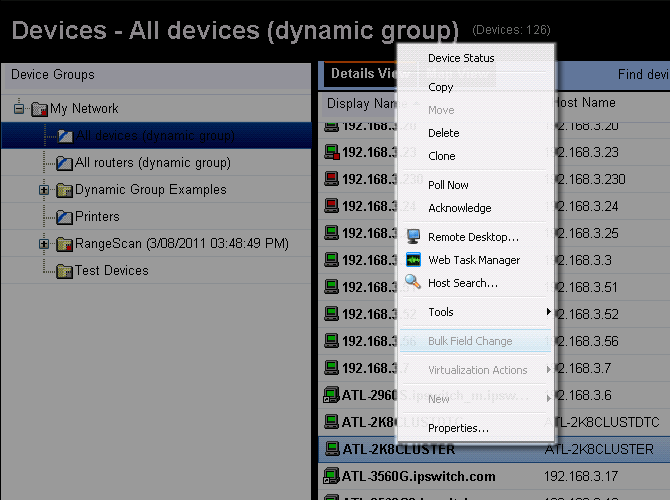
Task: Click device icon for 192.168.3.7 row
Action: pos(332,368)
